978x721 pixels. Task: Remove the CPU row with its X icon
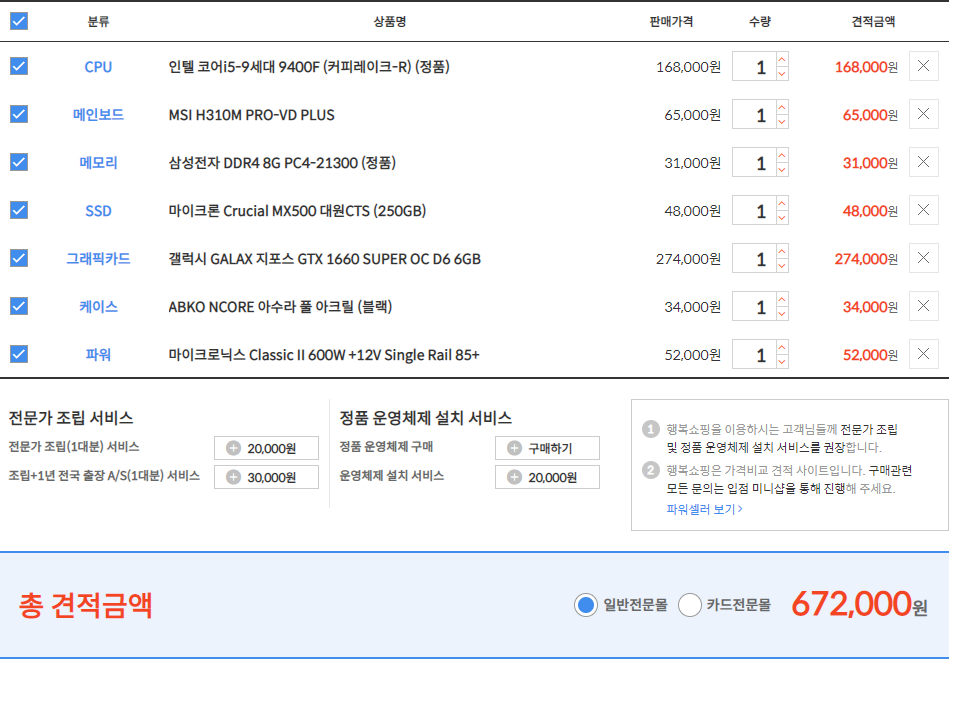(924, 66)
